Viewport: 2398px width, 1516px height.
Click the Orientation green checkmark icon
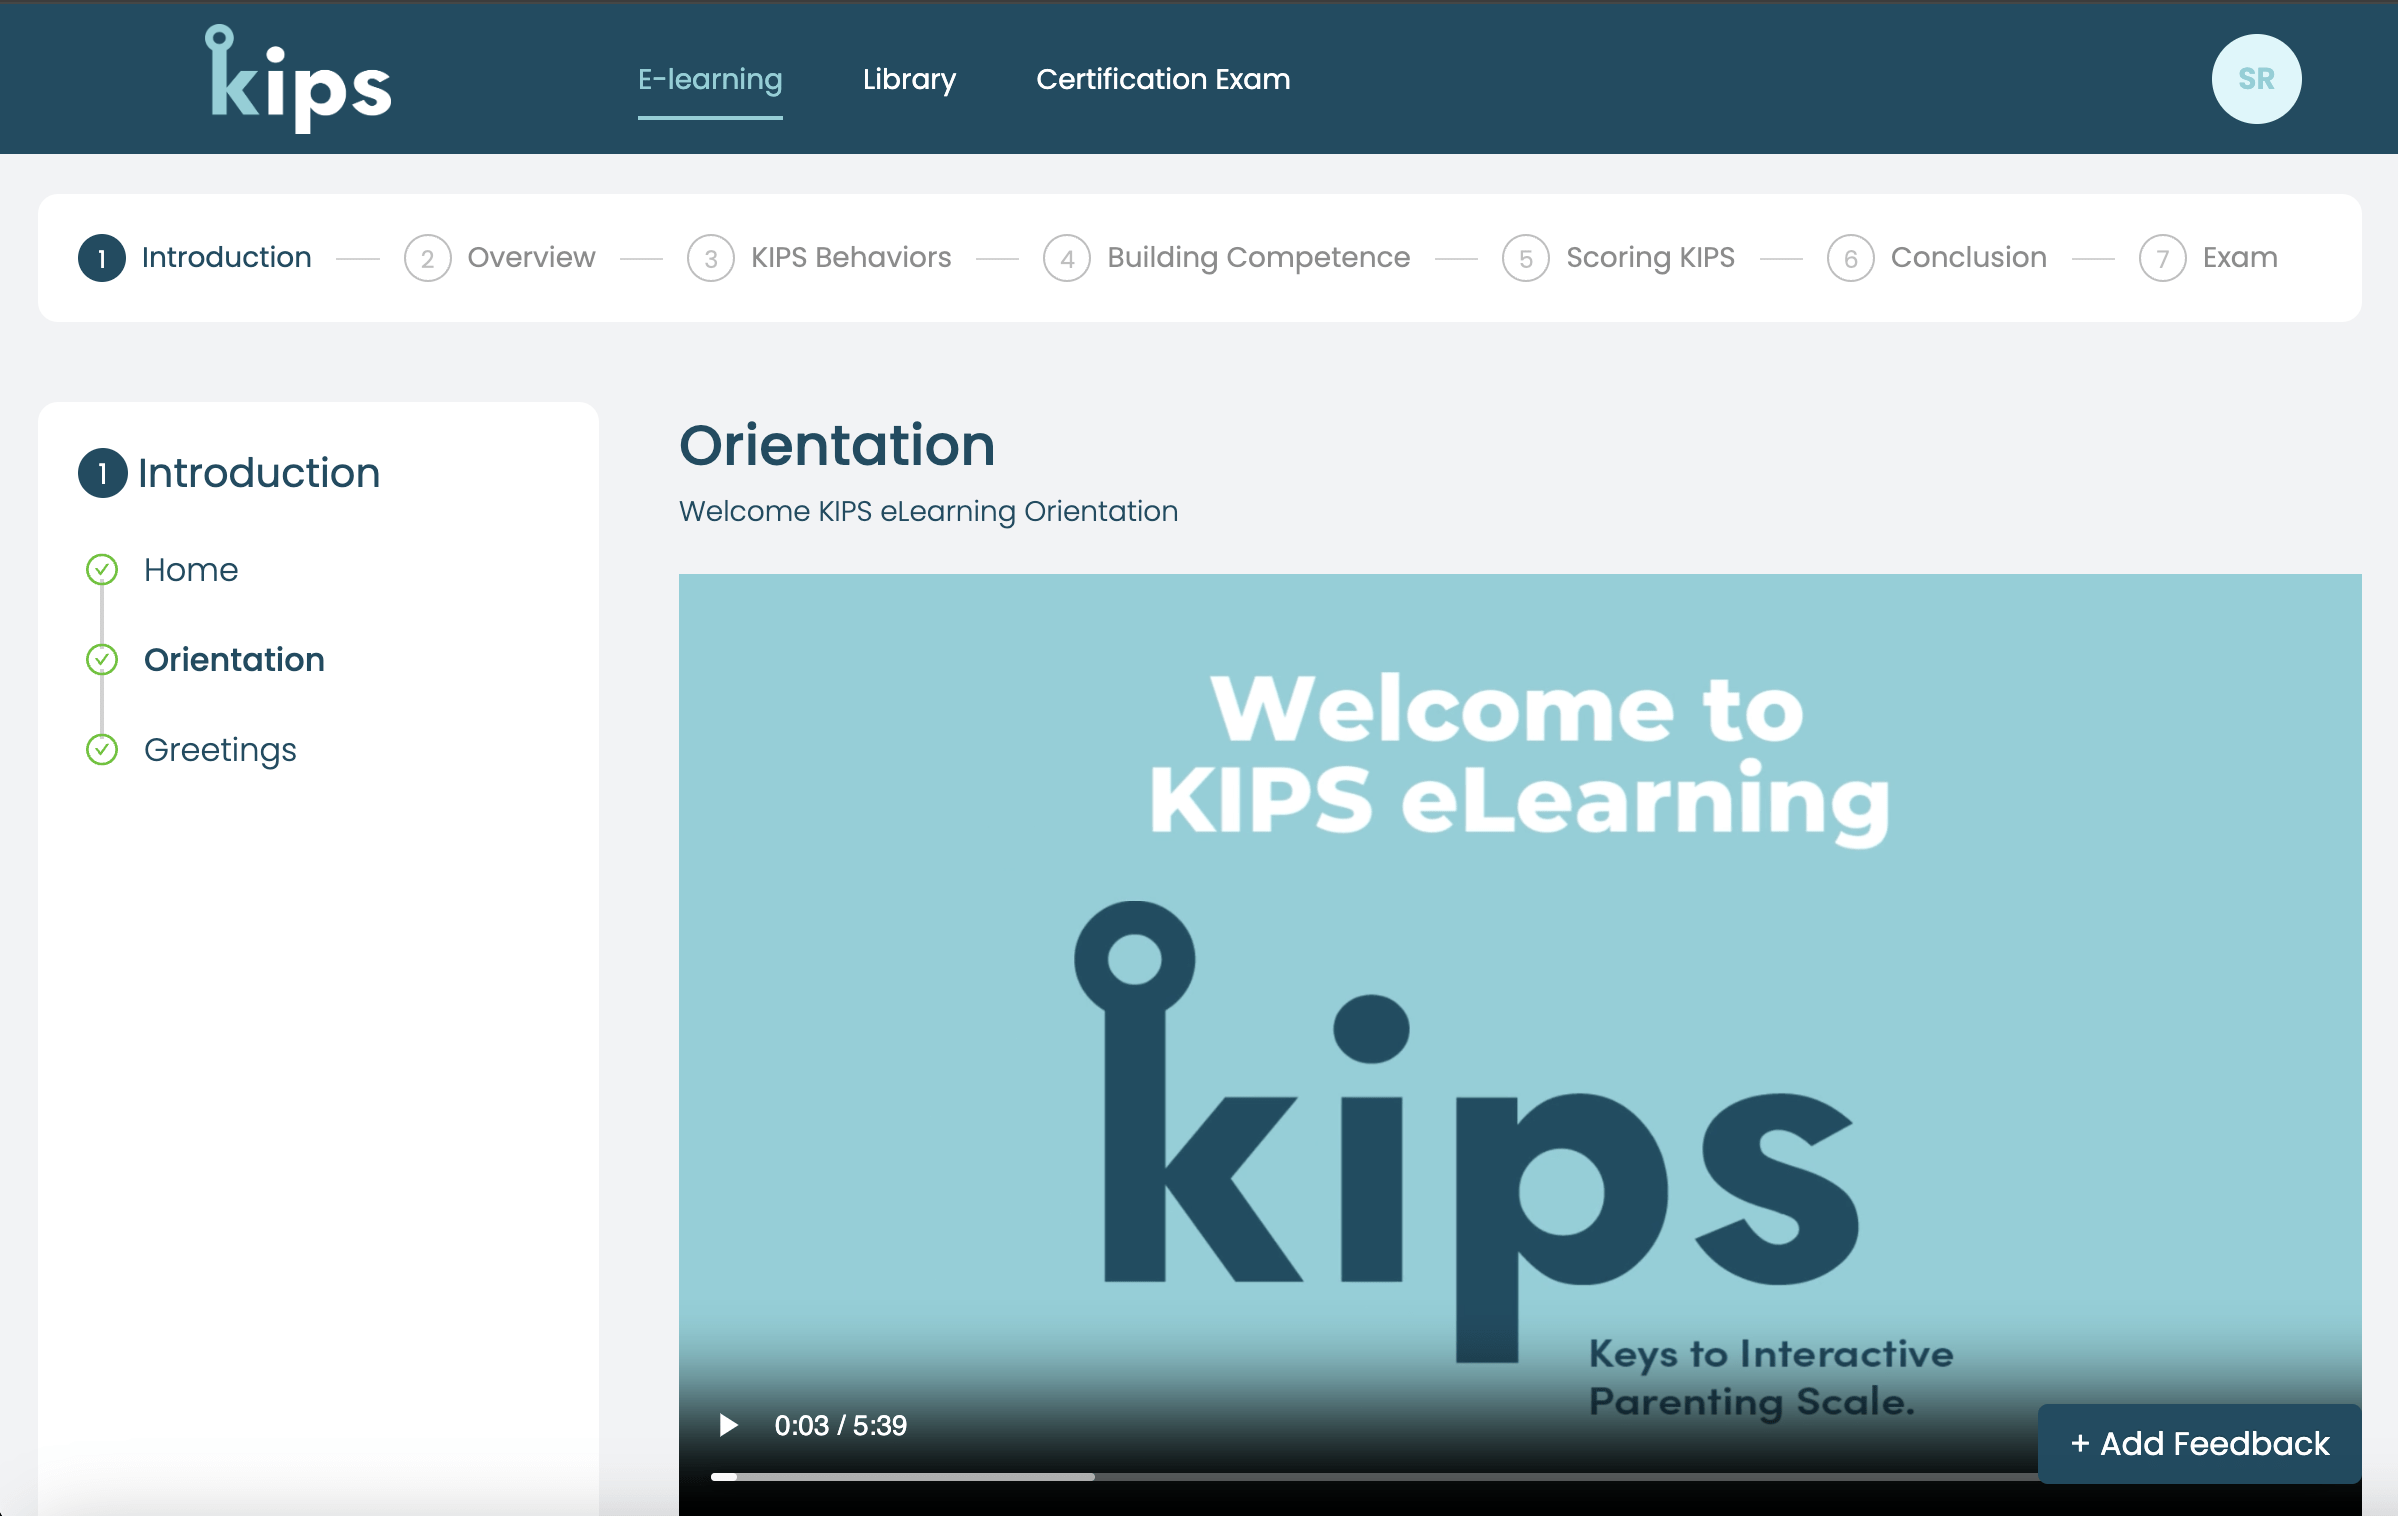pyautogui.click(x=102, y=660)
